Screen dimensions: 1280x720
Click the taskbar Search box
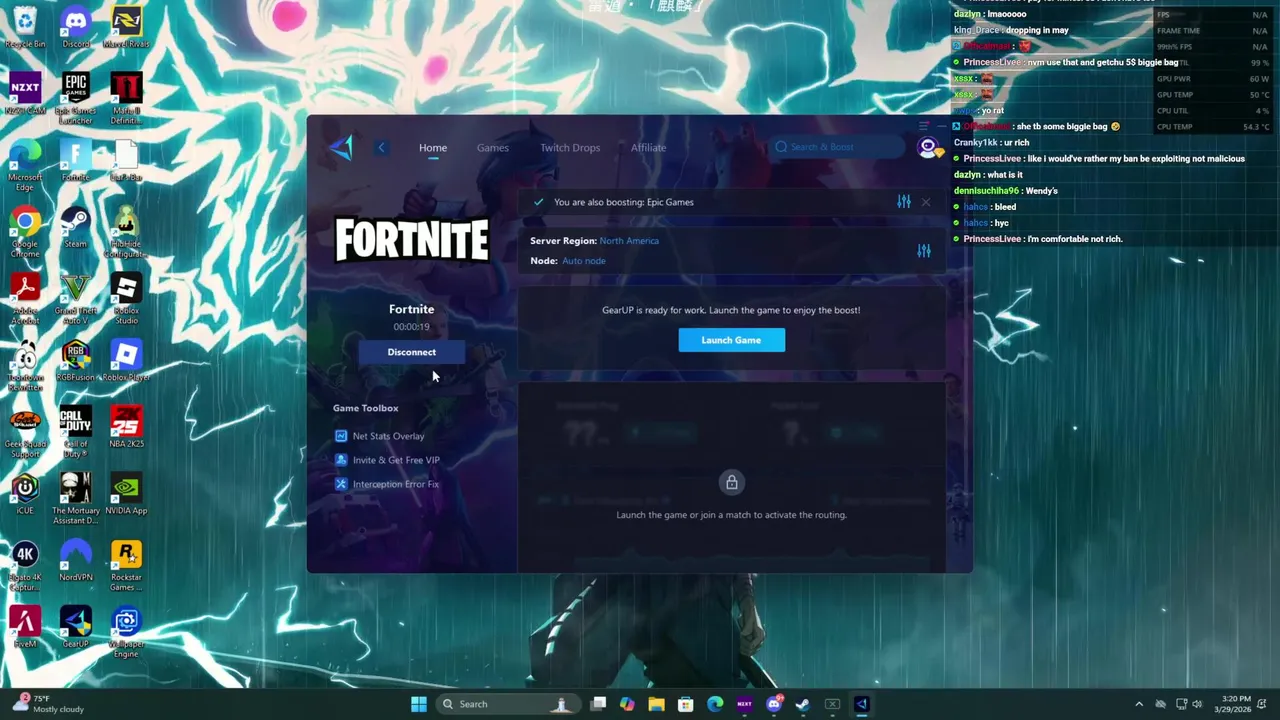tap(507, 704)
